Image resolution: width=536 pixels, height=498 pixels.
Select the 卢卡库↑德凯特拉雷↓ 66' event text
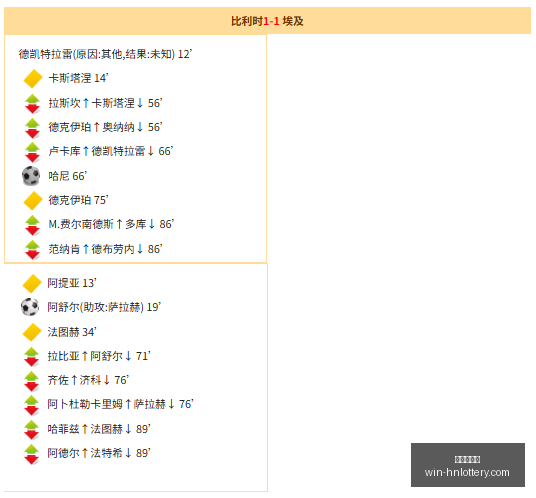point(111,151)
